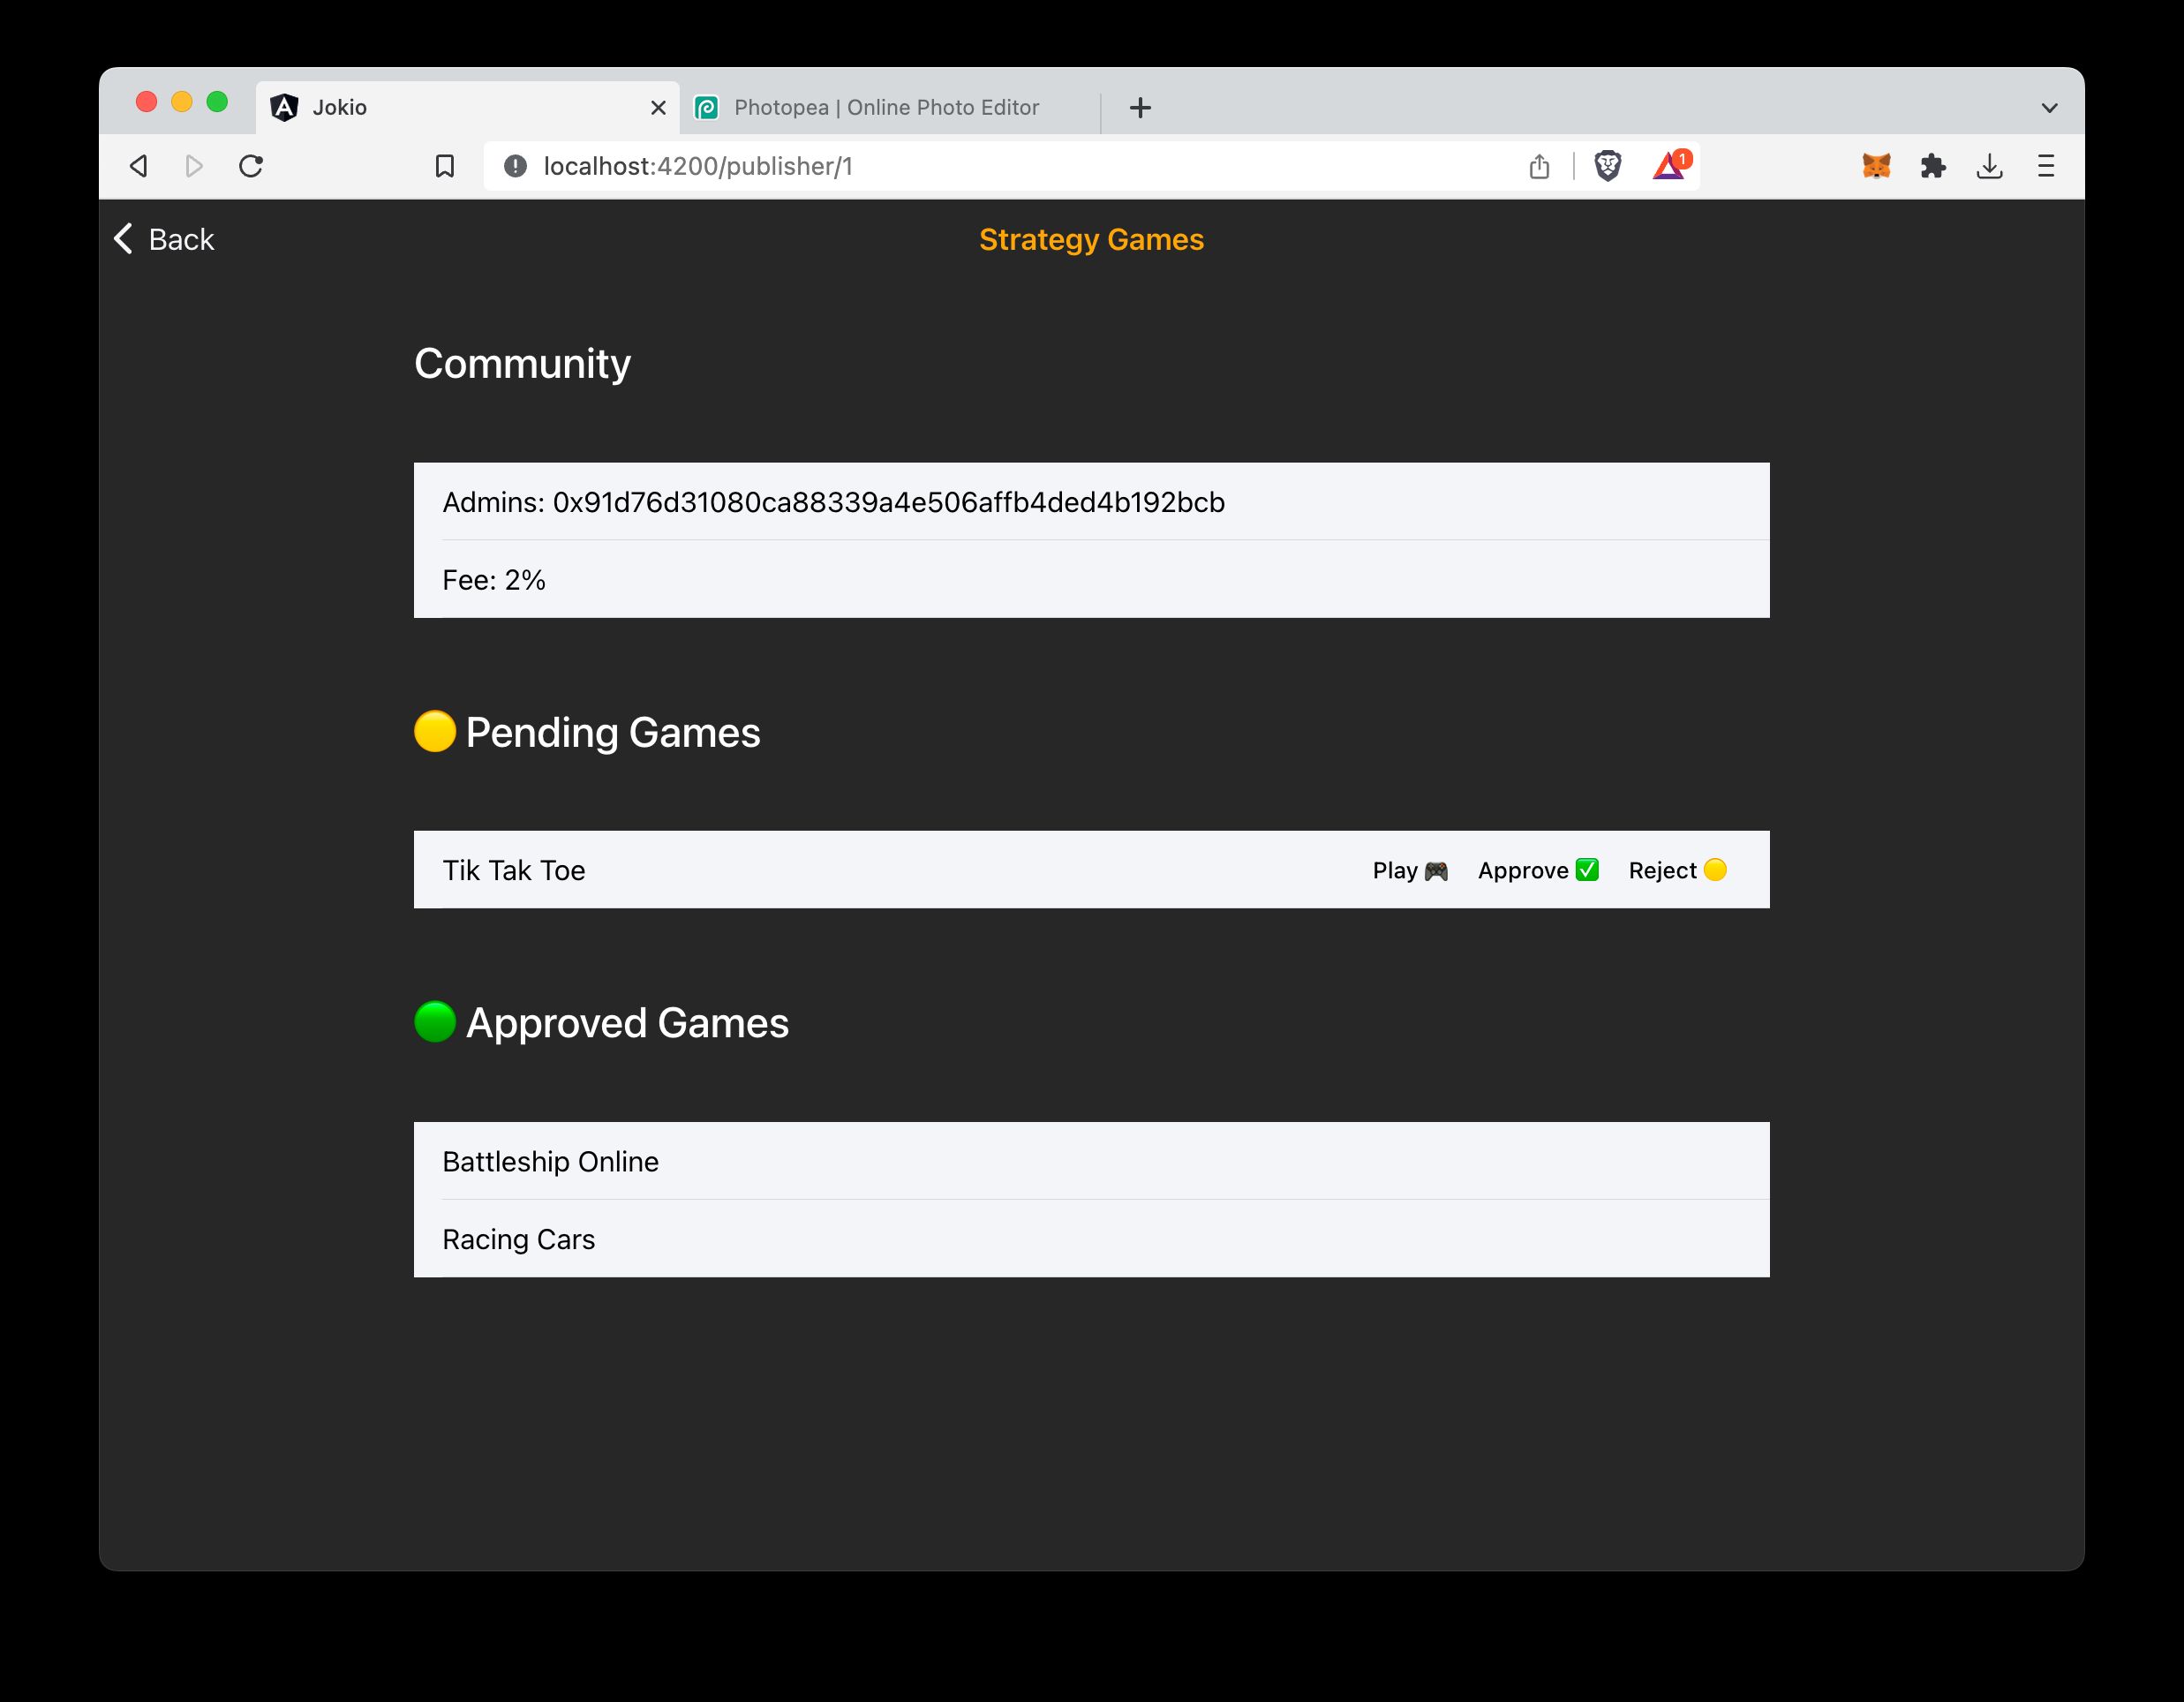Open the Brave Shields lion icon
The image size is (2184, 1702).
[1607, 166]
